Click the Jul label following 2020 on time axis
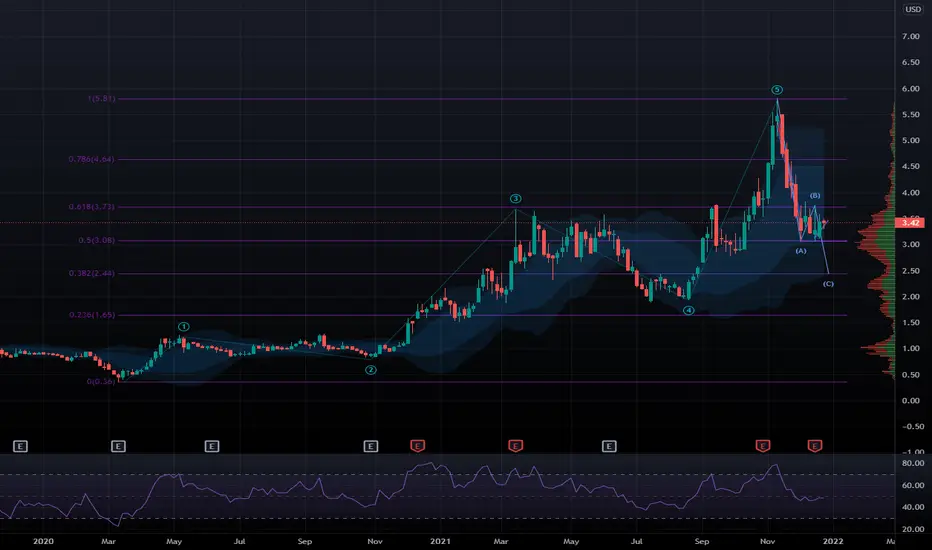The height and width of the screenshot is (550, 932). pos(239,541)
